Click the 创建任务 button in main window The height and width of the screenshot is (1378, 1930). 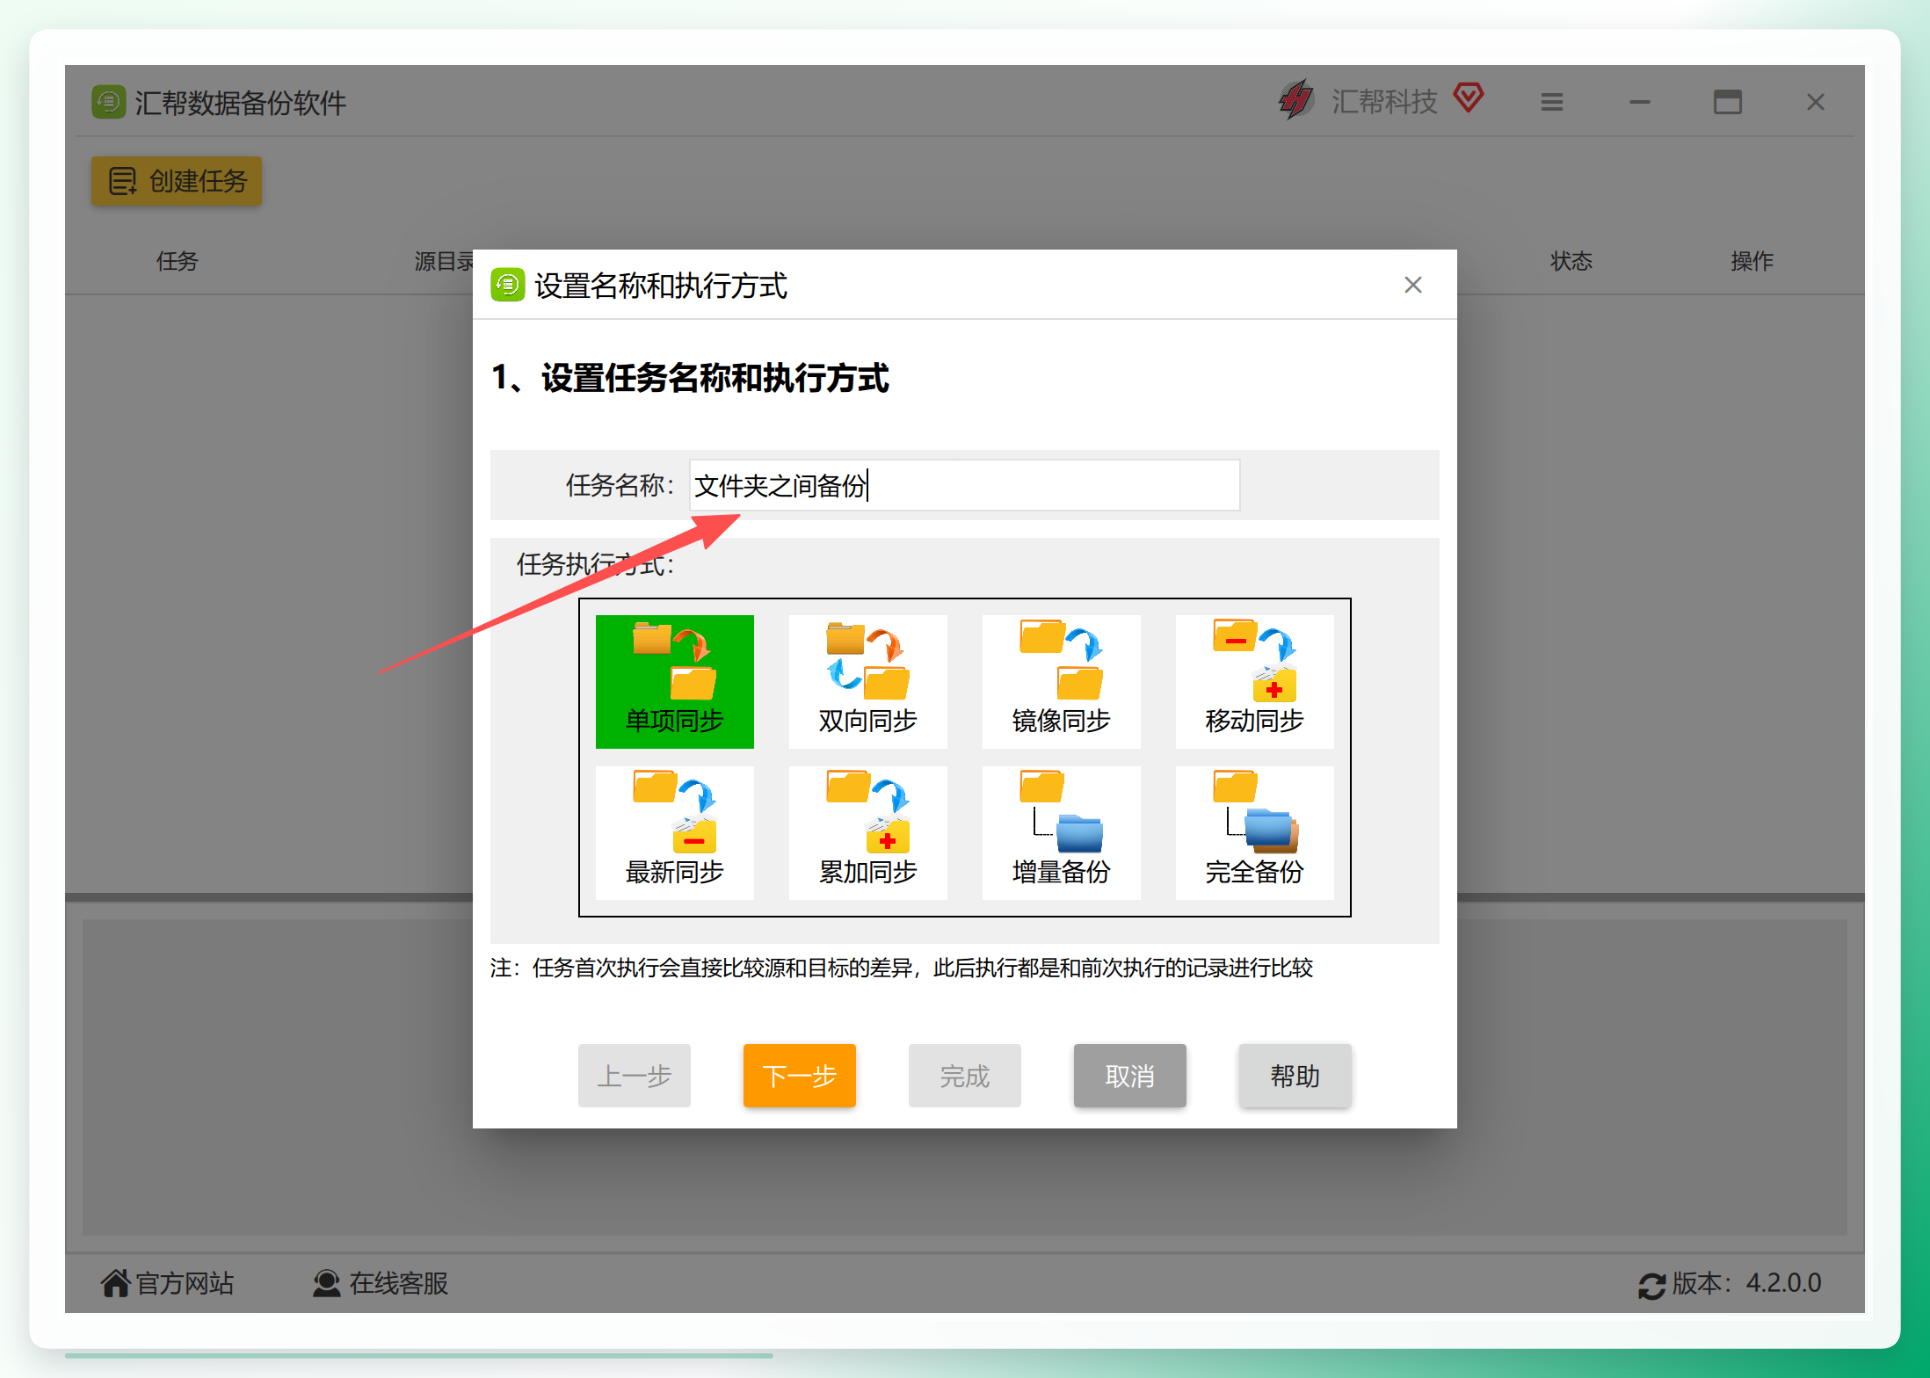177,181
